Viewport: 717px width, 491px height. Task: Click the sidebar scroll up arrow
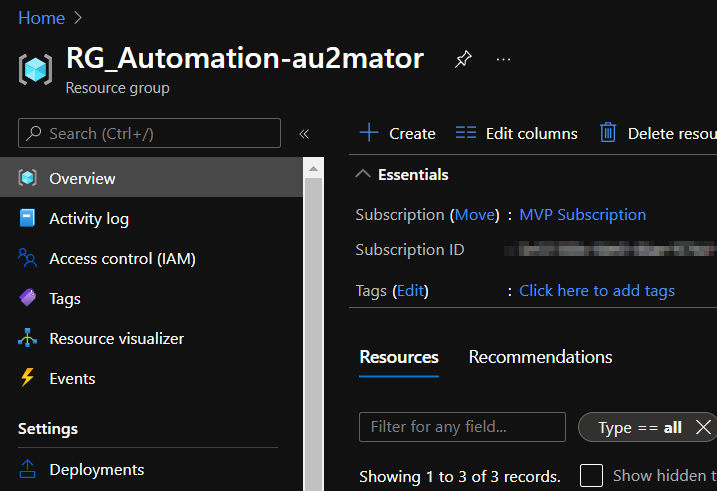313,168
